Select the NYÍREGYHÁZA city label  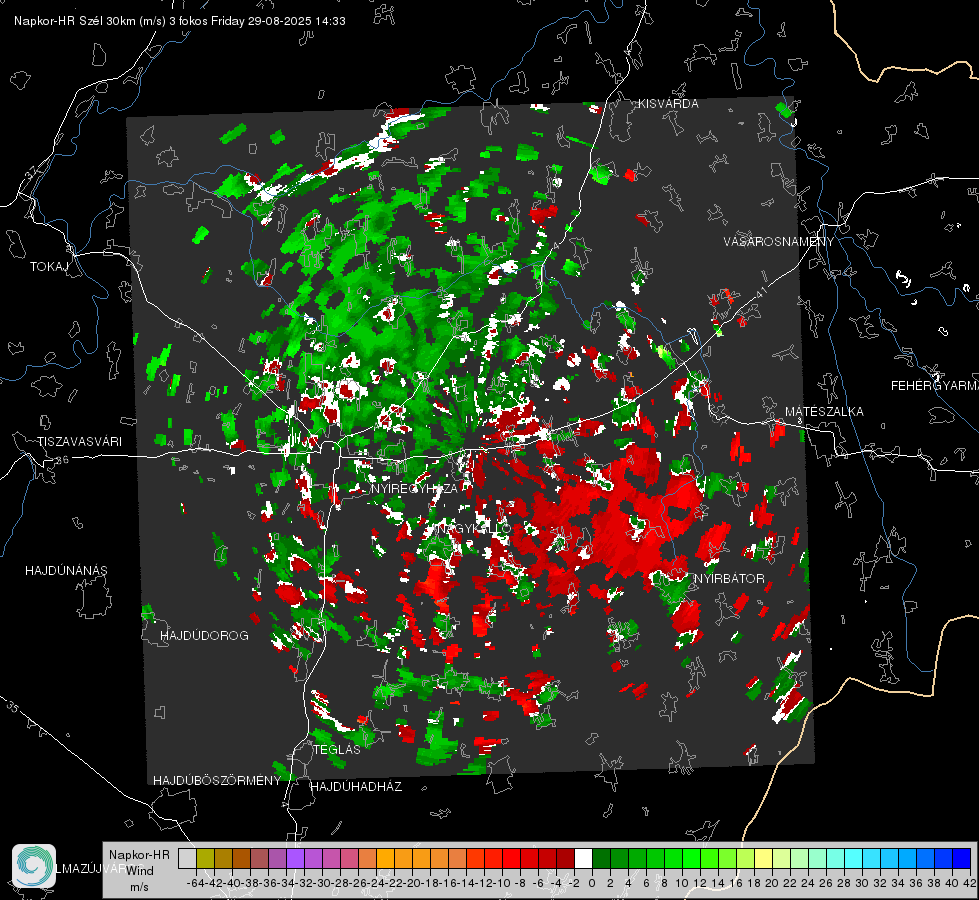(415, 488)
